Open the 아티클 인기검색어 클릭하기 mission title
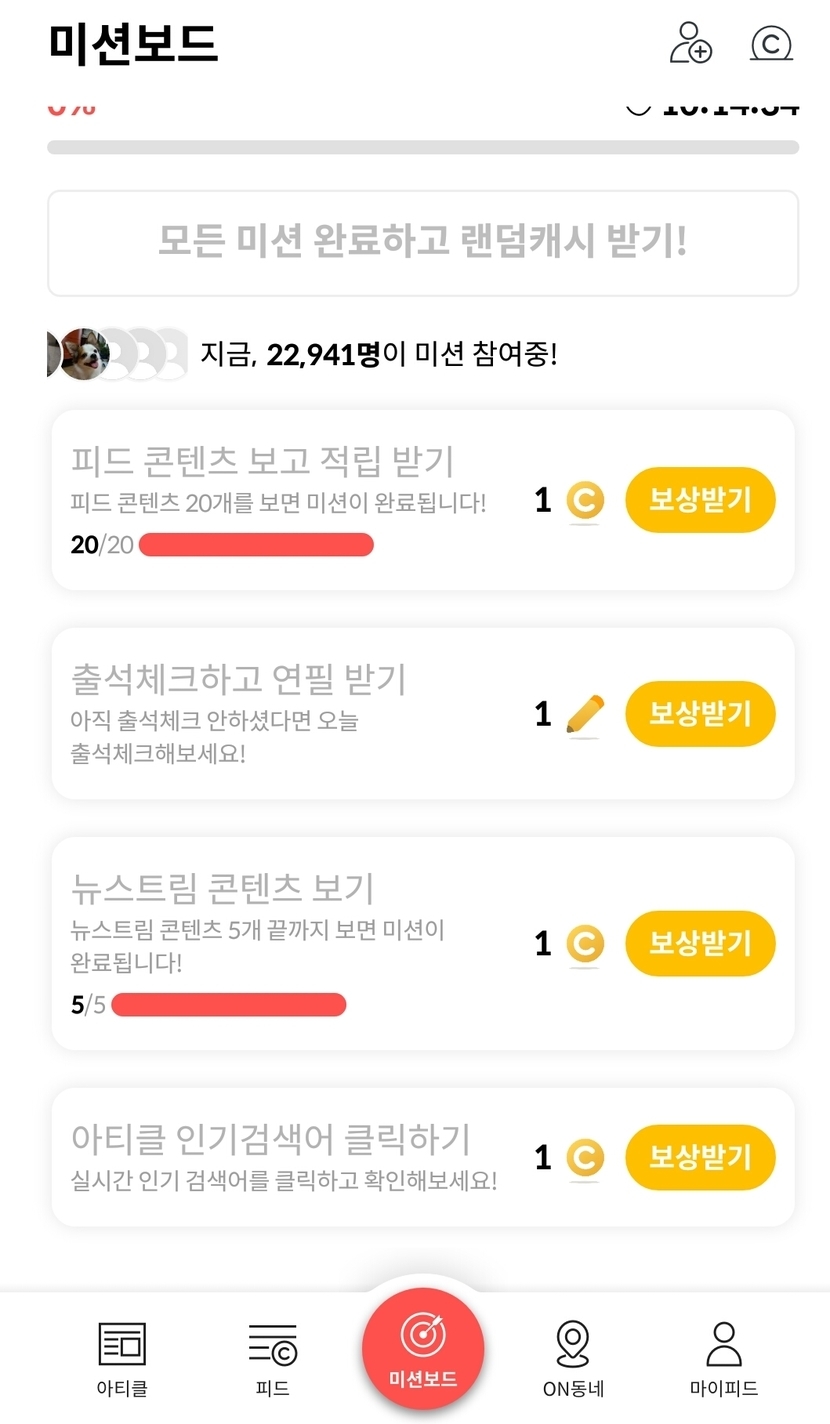This screenshot has height=1424, width=830. 270,1139
